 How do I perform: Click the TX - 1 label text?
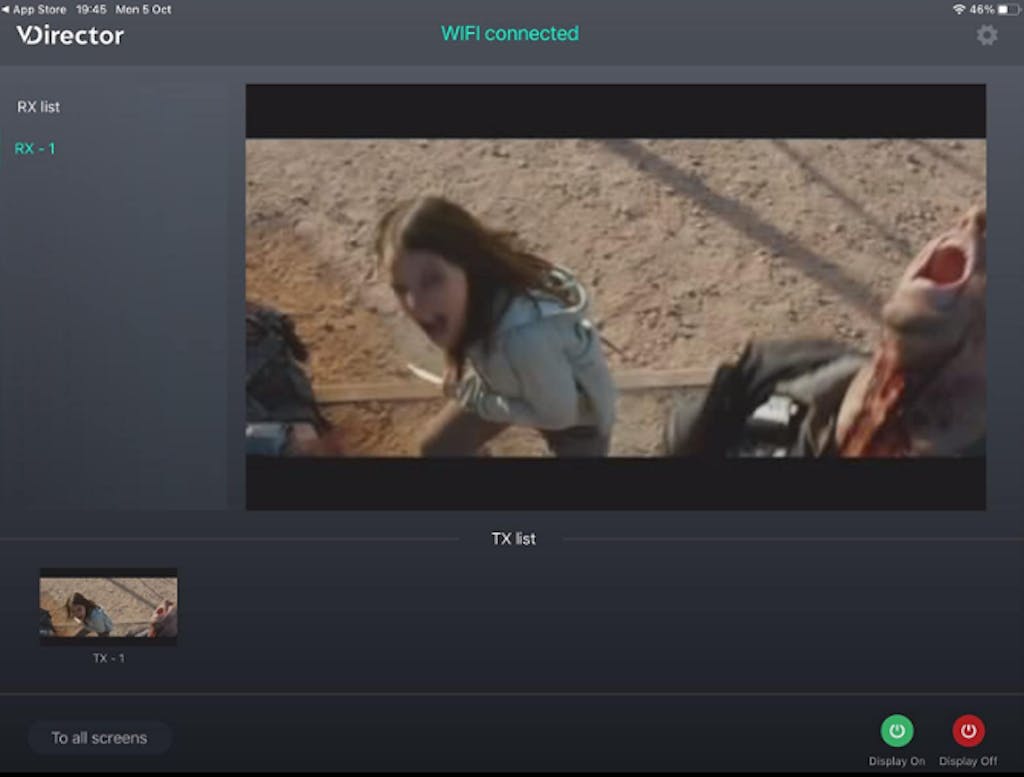[108, 658]
